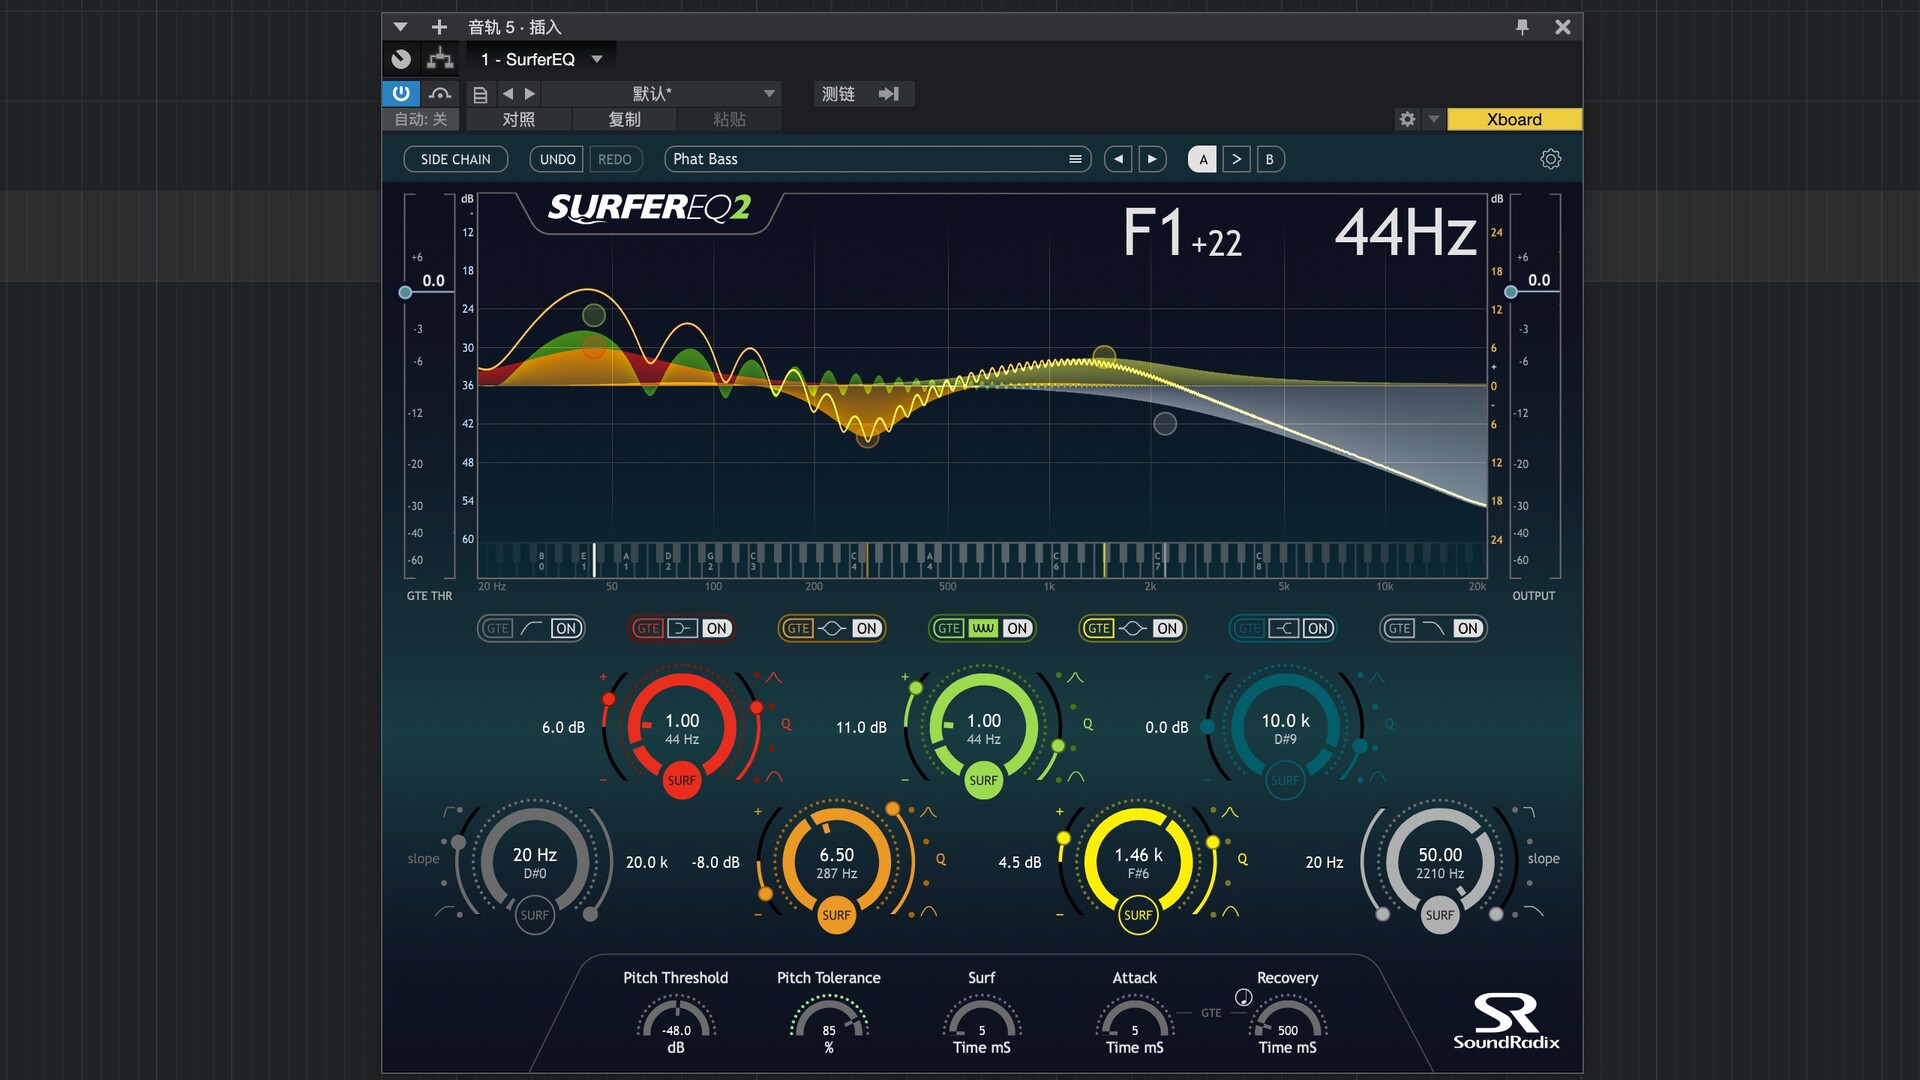
Task: Click the OUTPUT gain slider handle
Action: coord(1510,292)
